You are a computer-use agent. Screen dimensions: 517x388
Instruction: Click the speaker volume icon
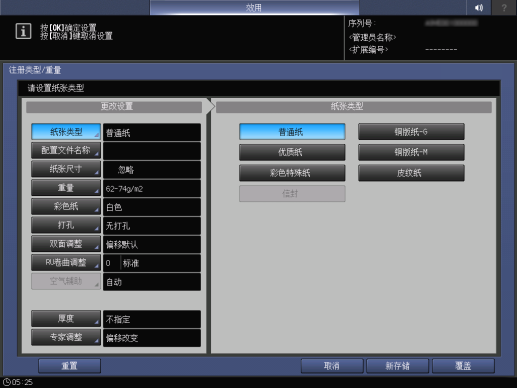tap(479, 7)
